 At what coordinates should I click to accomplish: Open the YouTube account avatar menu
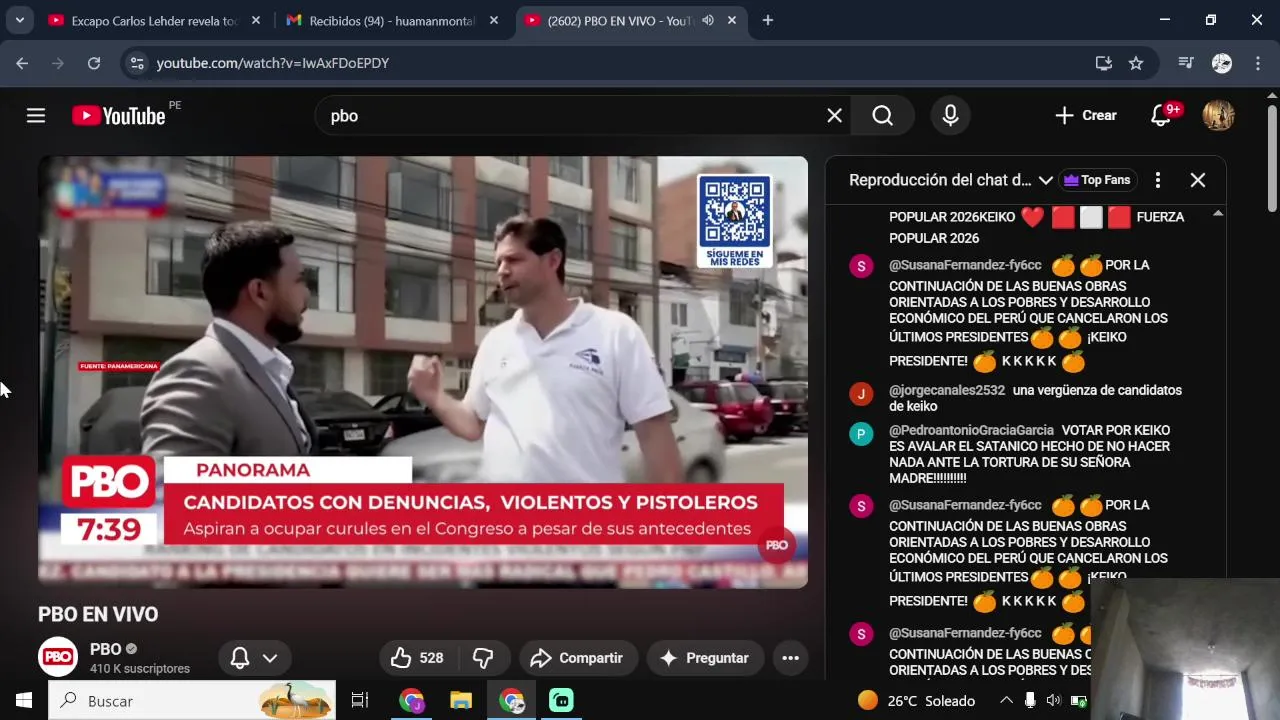[x=1218, y=116]
